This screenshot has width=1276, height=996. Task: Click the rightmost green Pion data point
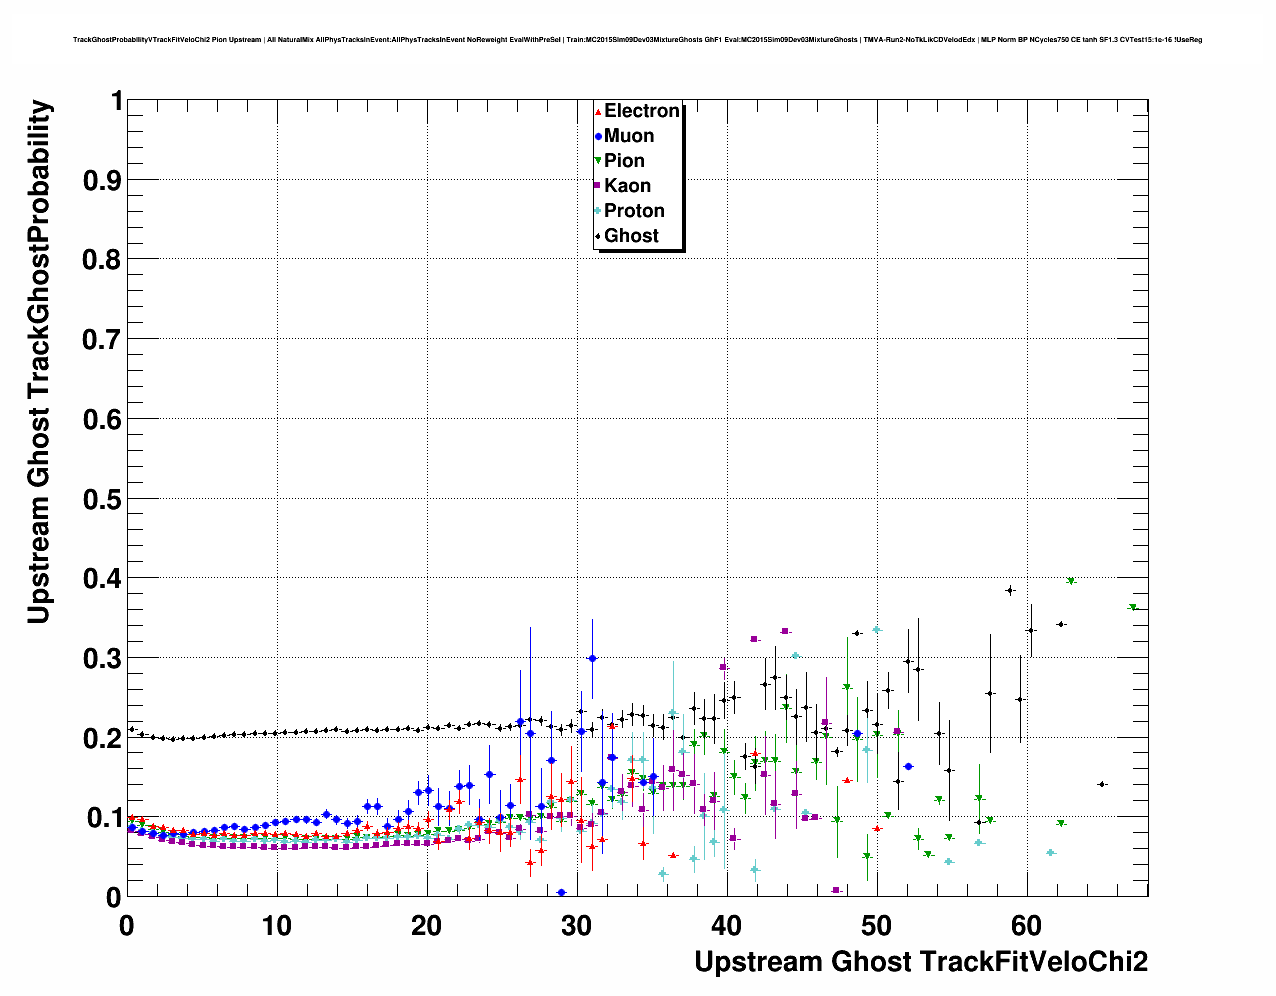pyautogui.click(x=1133, y=608)
